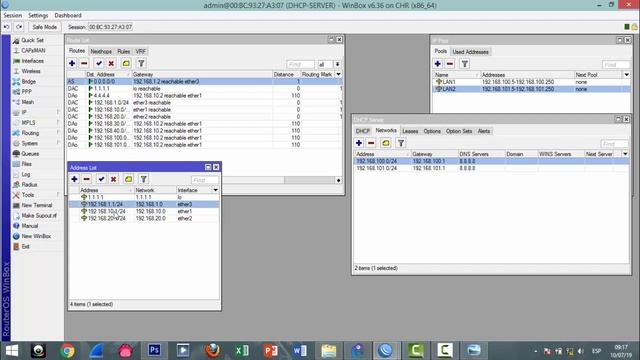Viewport: 640px width, 360px height.
Task: Open Mesh in sidebar
Action: pos(28,102)
